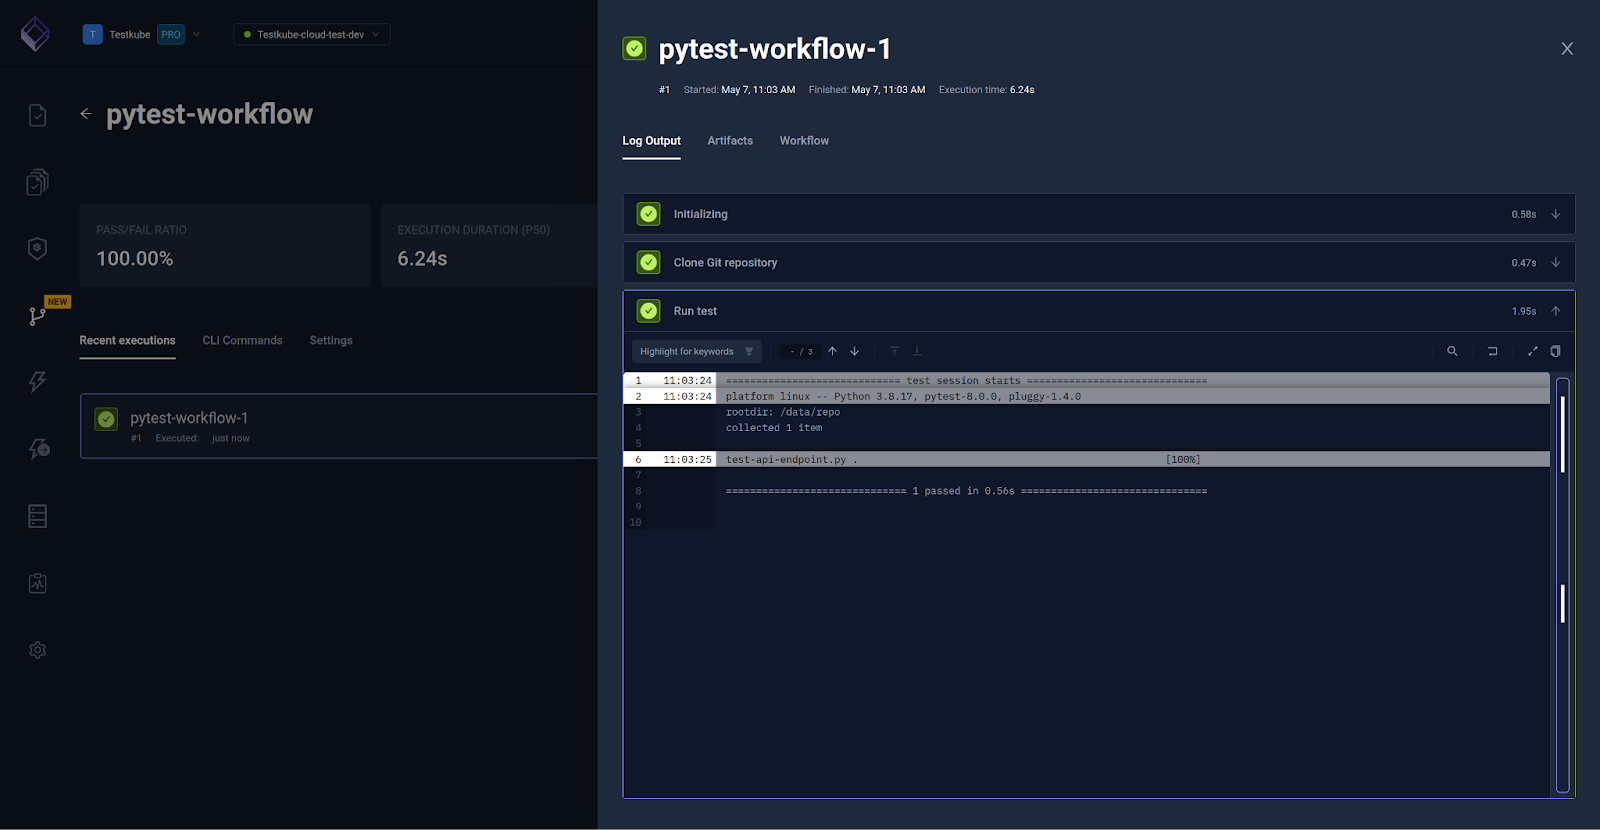This screenshot has height=830, width=1600.
Task: Open the Triggers lightning bolt sidebar icon
Action: 37,382
